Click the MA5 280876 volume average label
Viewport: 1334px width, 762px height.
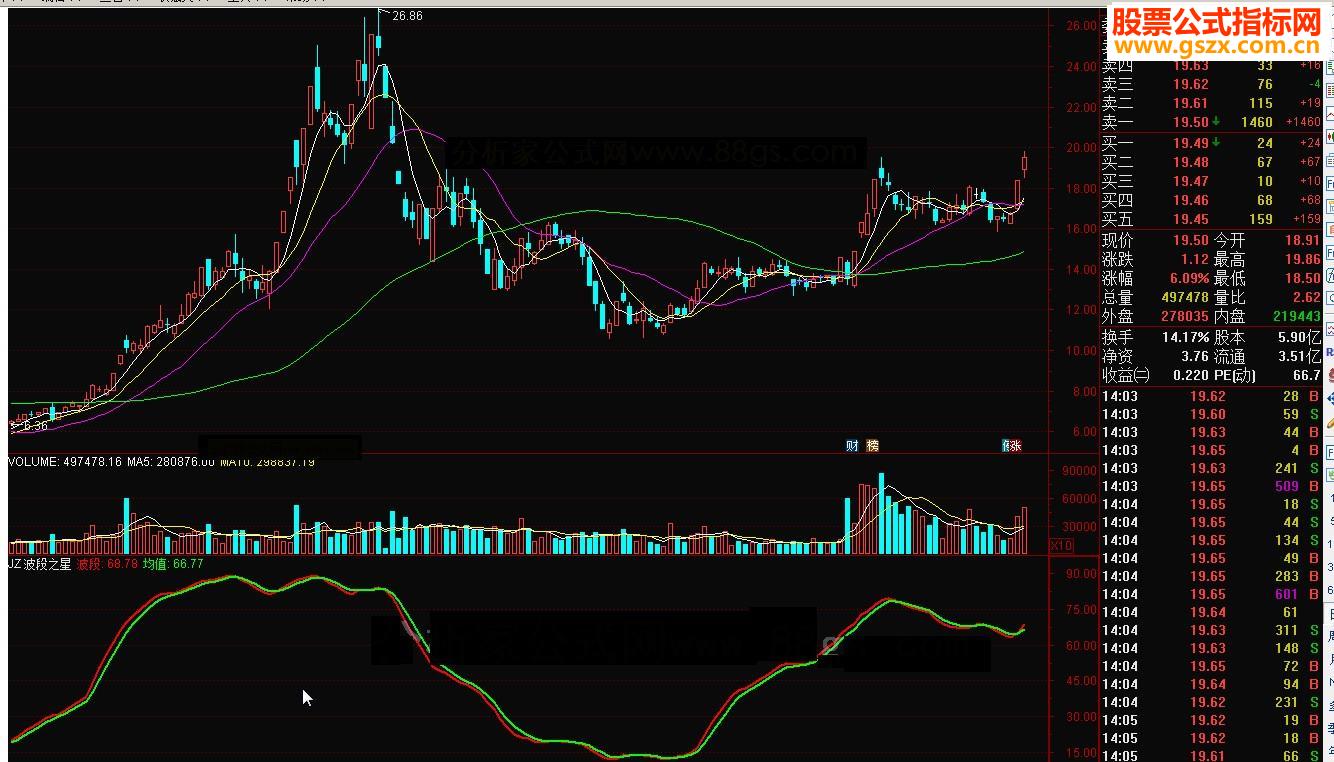coord(171,462)
